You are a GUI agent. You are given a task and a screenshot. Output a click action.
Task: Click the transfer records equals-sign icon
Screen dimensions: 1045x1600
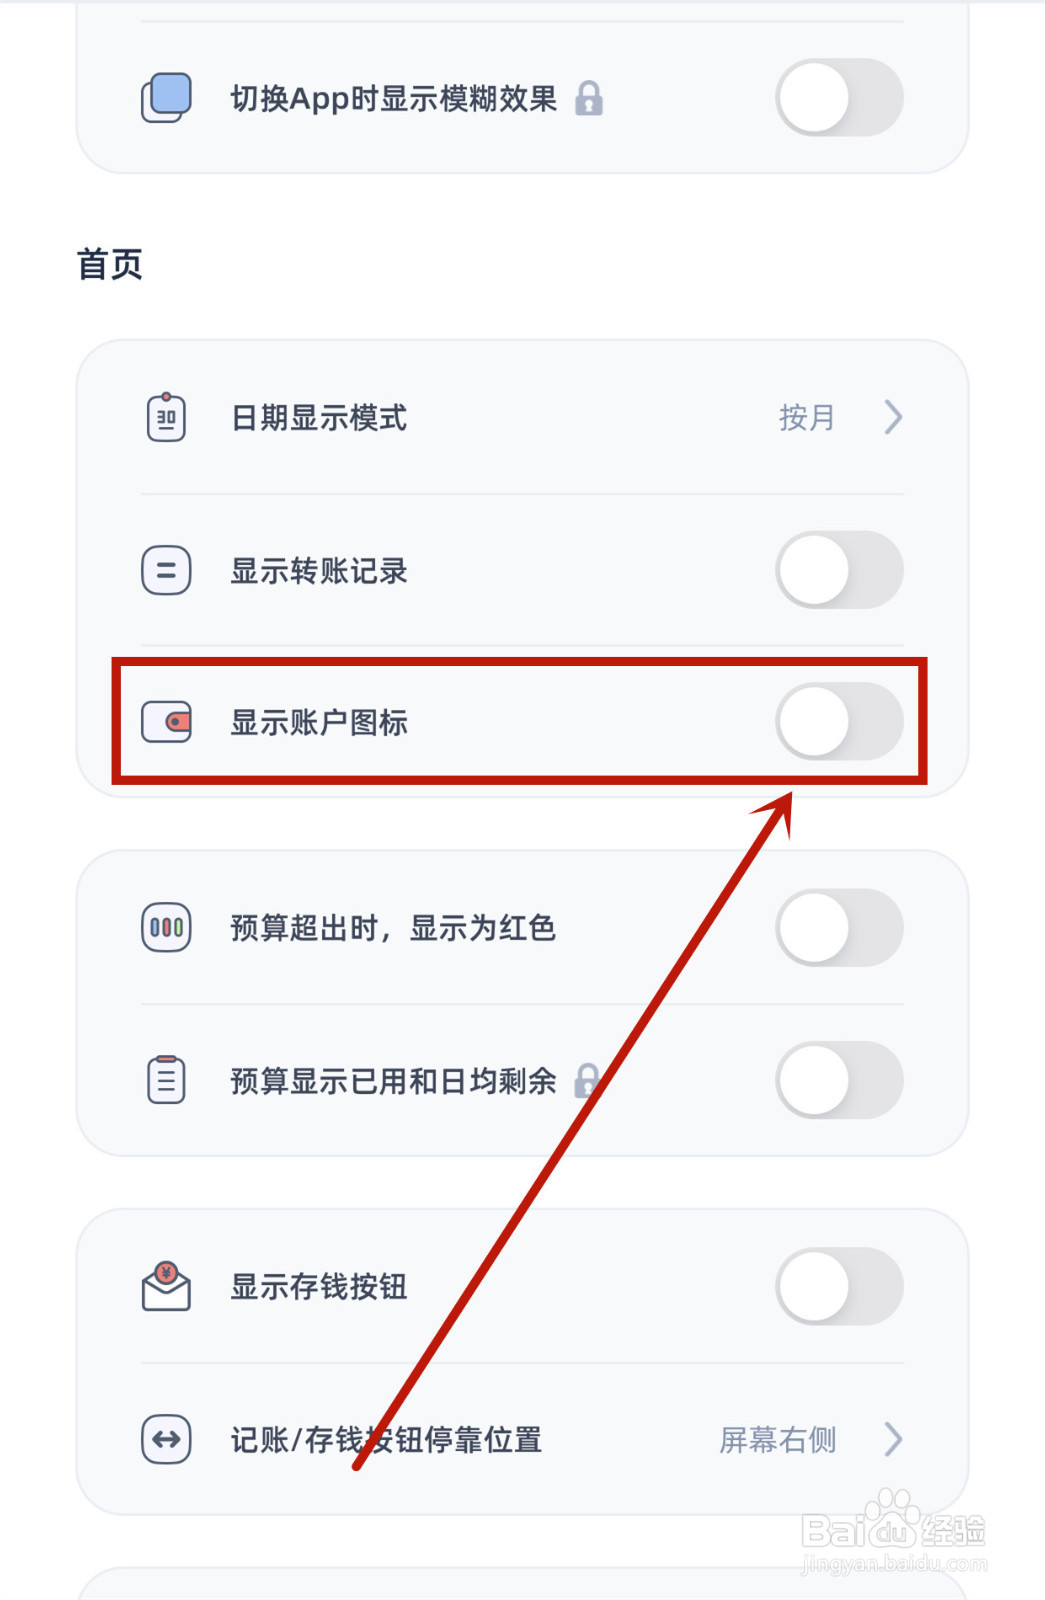[166, 570]
